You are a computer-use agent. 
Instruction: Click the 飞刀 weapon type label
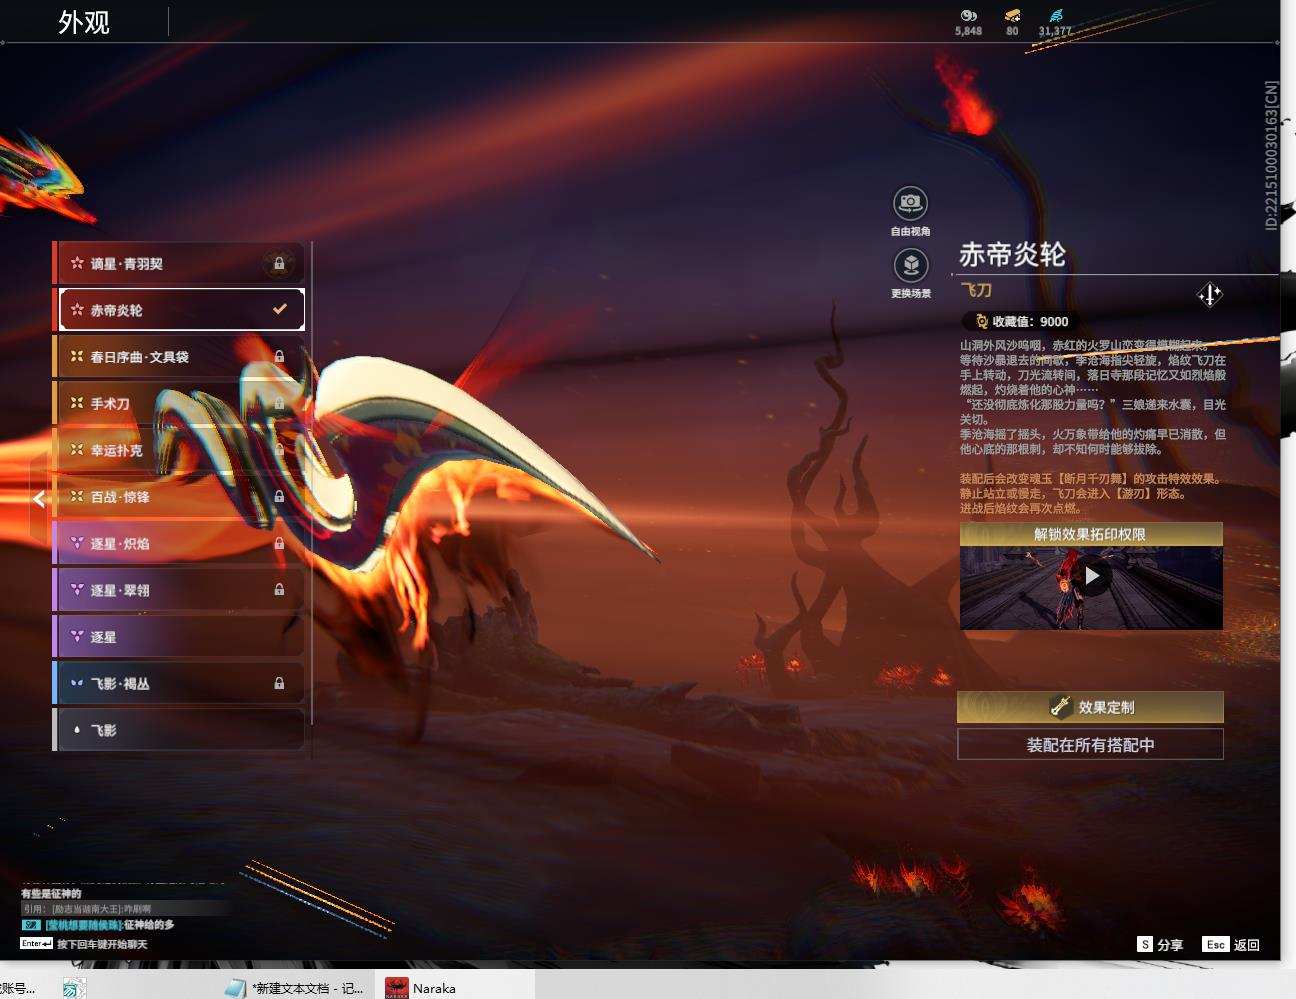pos(976,290)
